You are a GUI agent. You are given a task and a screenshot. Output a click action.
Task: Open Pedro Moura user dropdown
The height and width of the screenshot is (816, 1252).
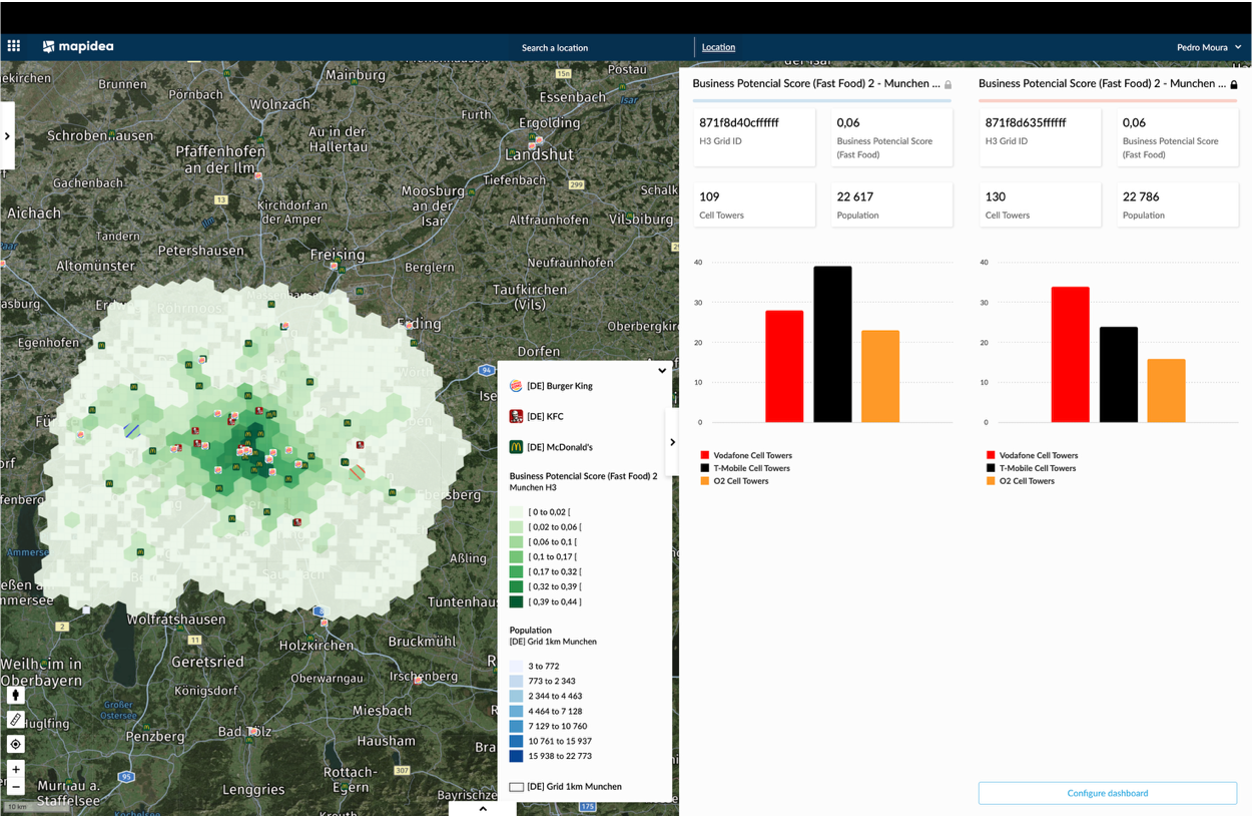[1209, 47]
